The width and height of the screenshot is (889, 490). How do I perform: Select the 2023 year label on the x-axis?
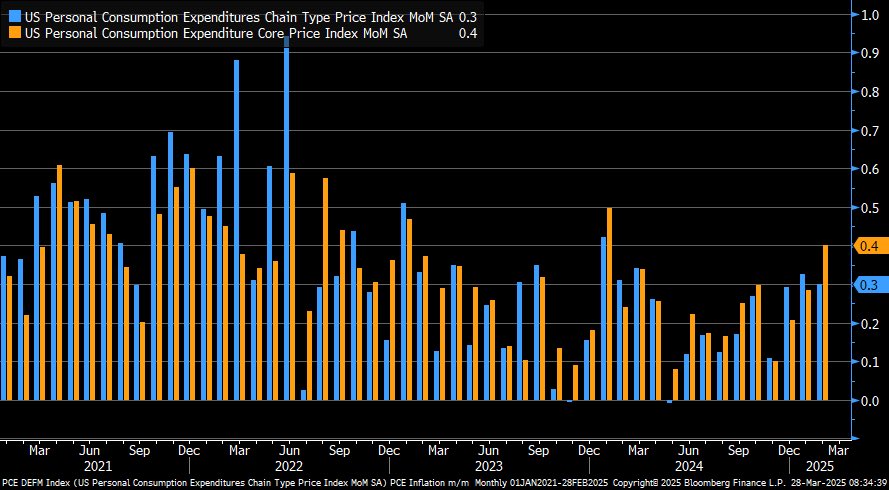489,465
